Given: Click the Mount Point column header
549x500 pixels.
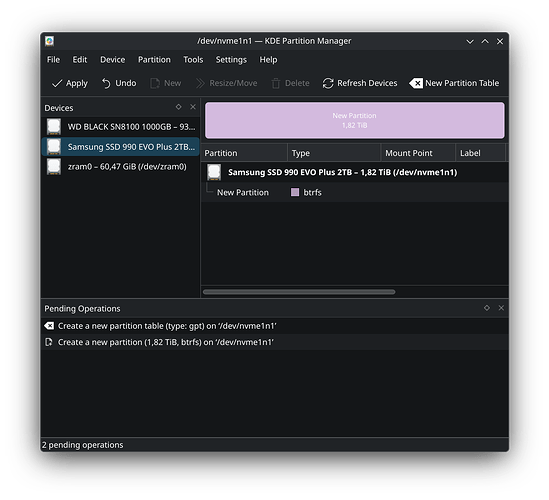Looking at the screenshot, I should tap(418, 153).
